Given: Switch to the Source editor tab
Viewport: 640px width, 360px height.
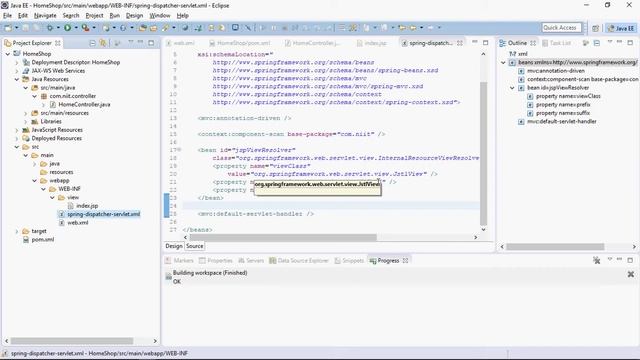Looking at the screenshot, I should pyautogui.click(x=195, y=246).
